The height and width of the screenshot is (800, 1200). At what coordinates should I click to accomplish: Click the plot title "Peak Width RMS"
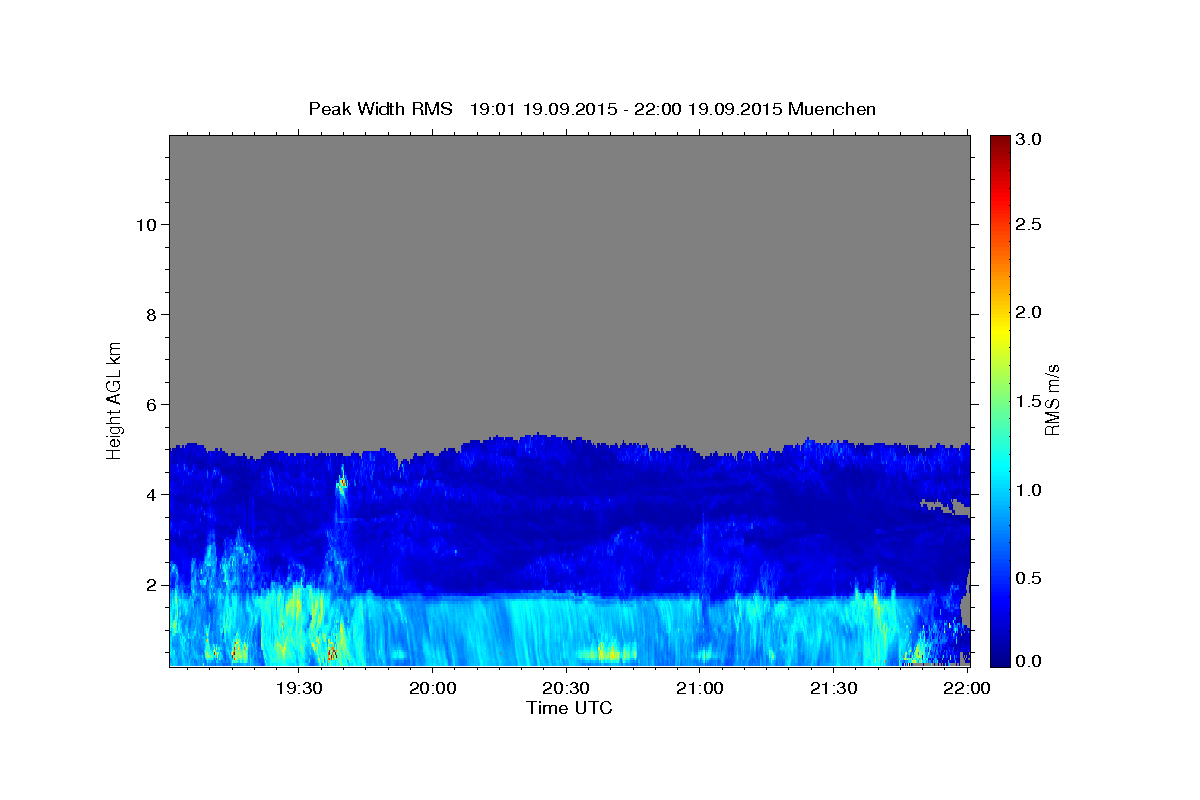[x=380, y=108]
